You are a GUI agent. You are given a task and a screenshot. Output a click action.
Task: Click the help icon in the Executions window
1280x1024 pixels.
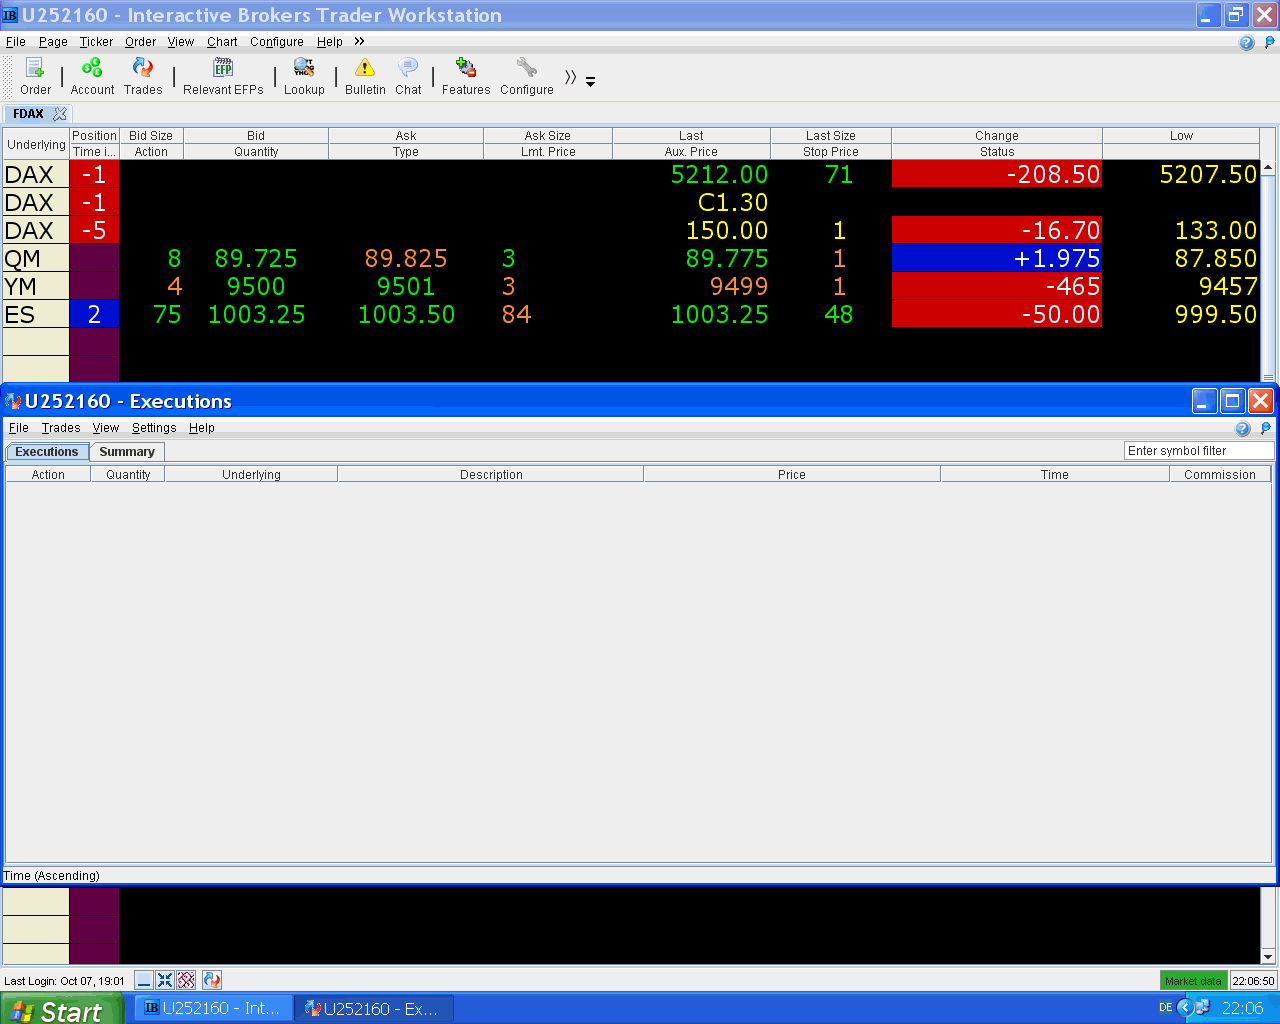[1242, 428]
